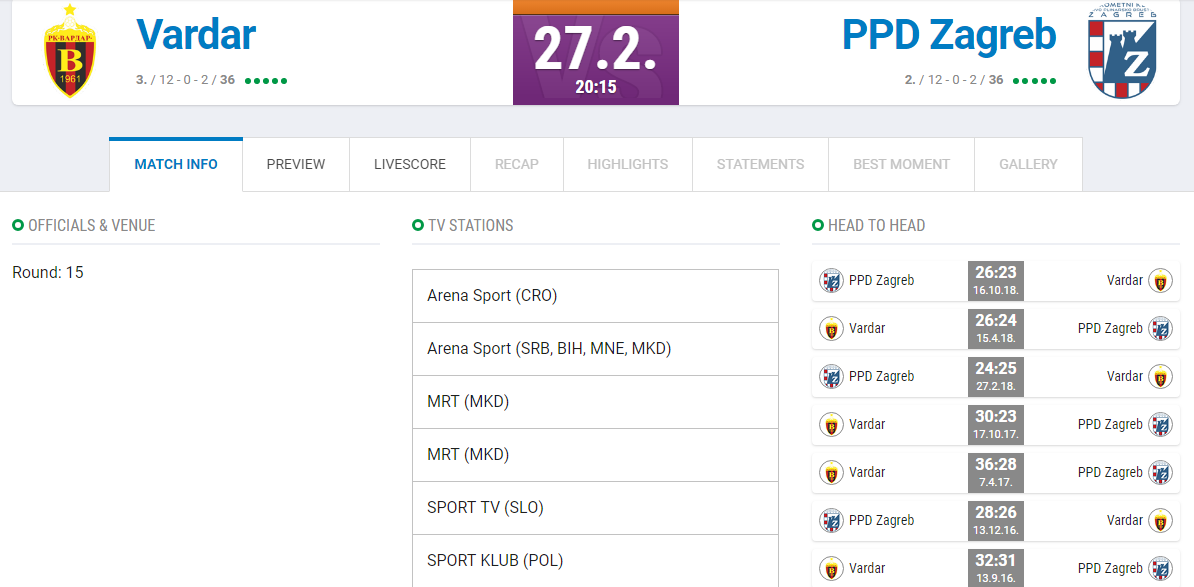Open the 24:25 result from 27.2.18.

click(x=996, y=377)
